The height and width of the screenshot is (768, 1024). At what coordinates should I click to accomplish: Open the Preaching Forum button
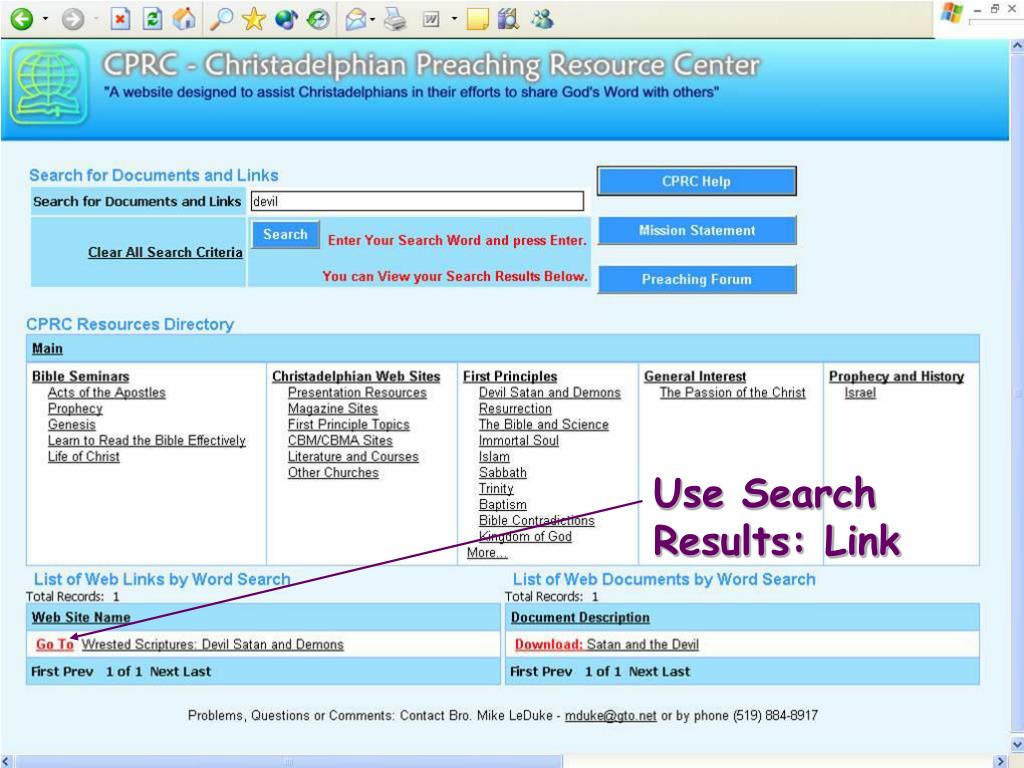[697, 280]
